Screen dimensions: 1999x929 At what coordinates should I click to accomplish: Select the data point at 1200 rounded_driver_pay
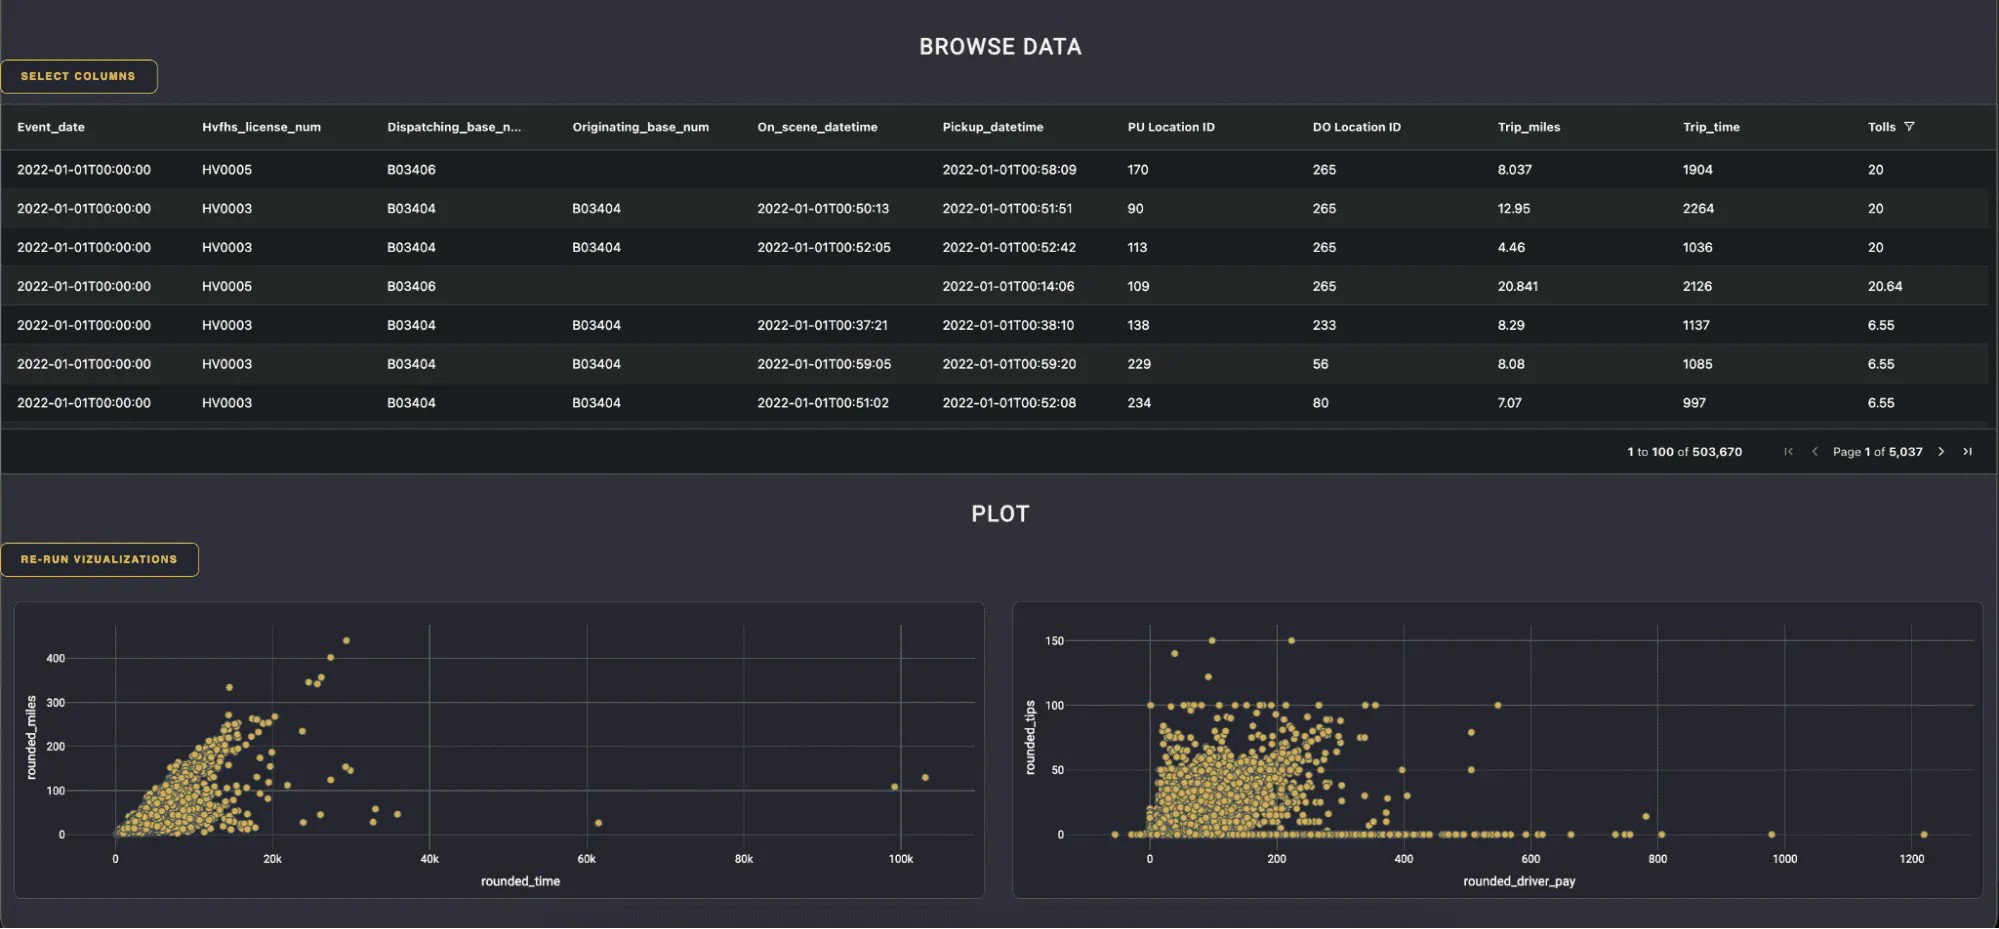click(x=1923, y=835)
